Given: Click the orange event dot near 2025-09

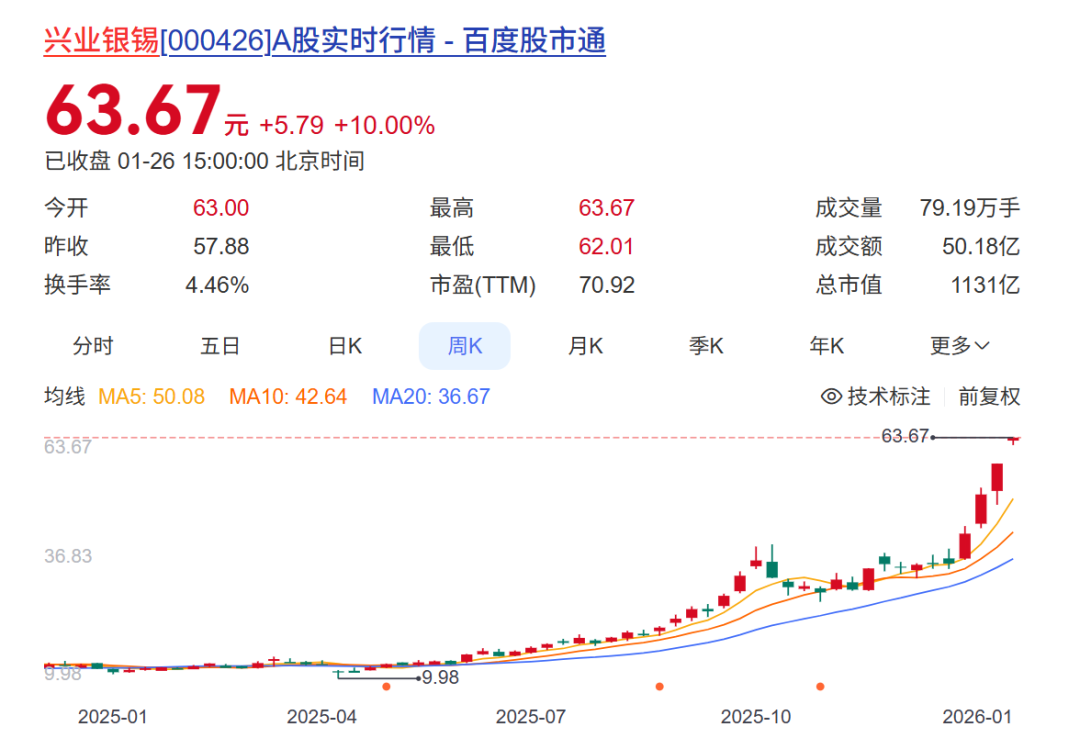Looking at the screenshot, I should [660, 686].
